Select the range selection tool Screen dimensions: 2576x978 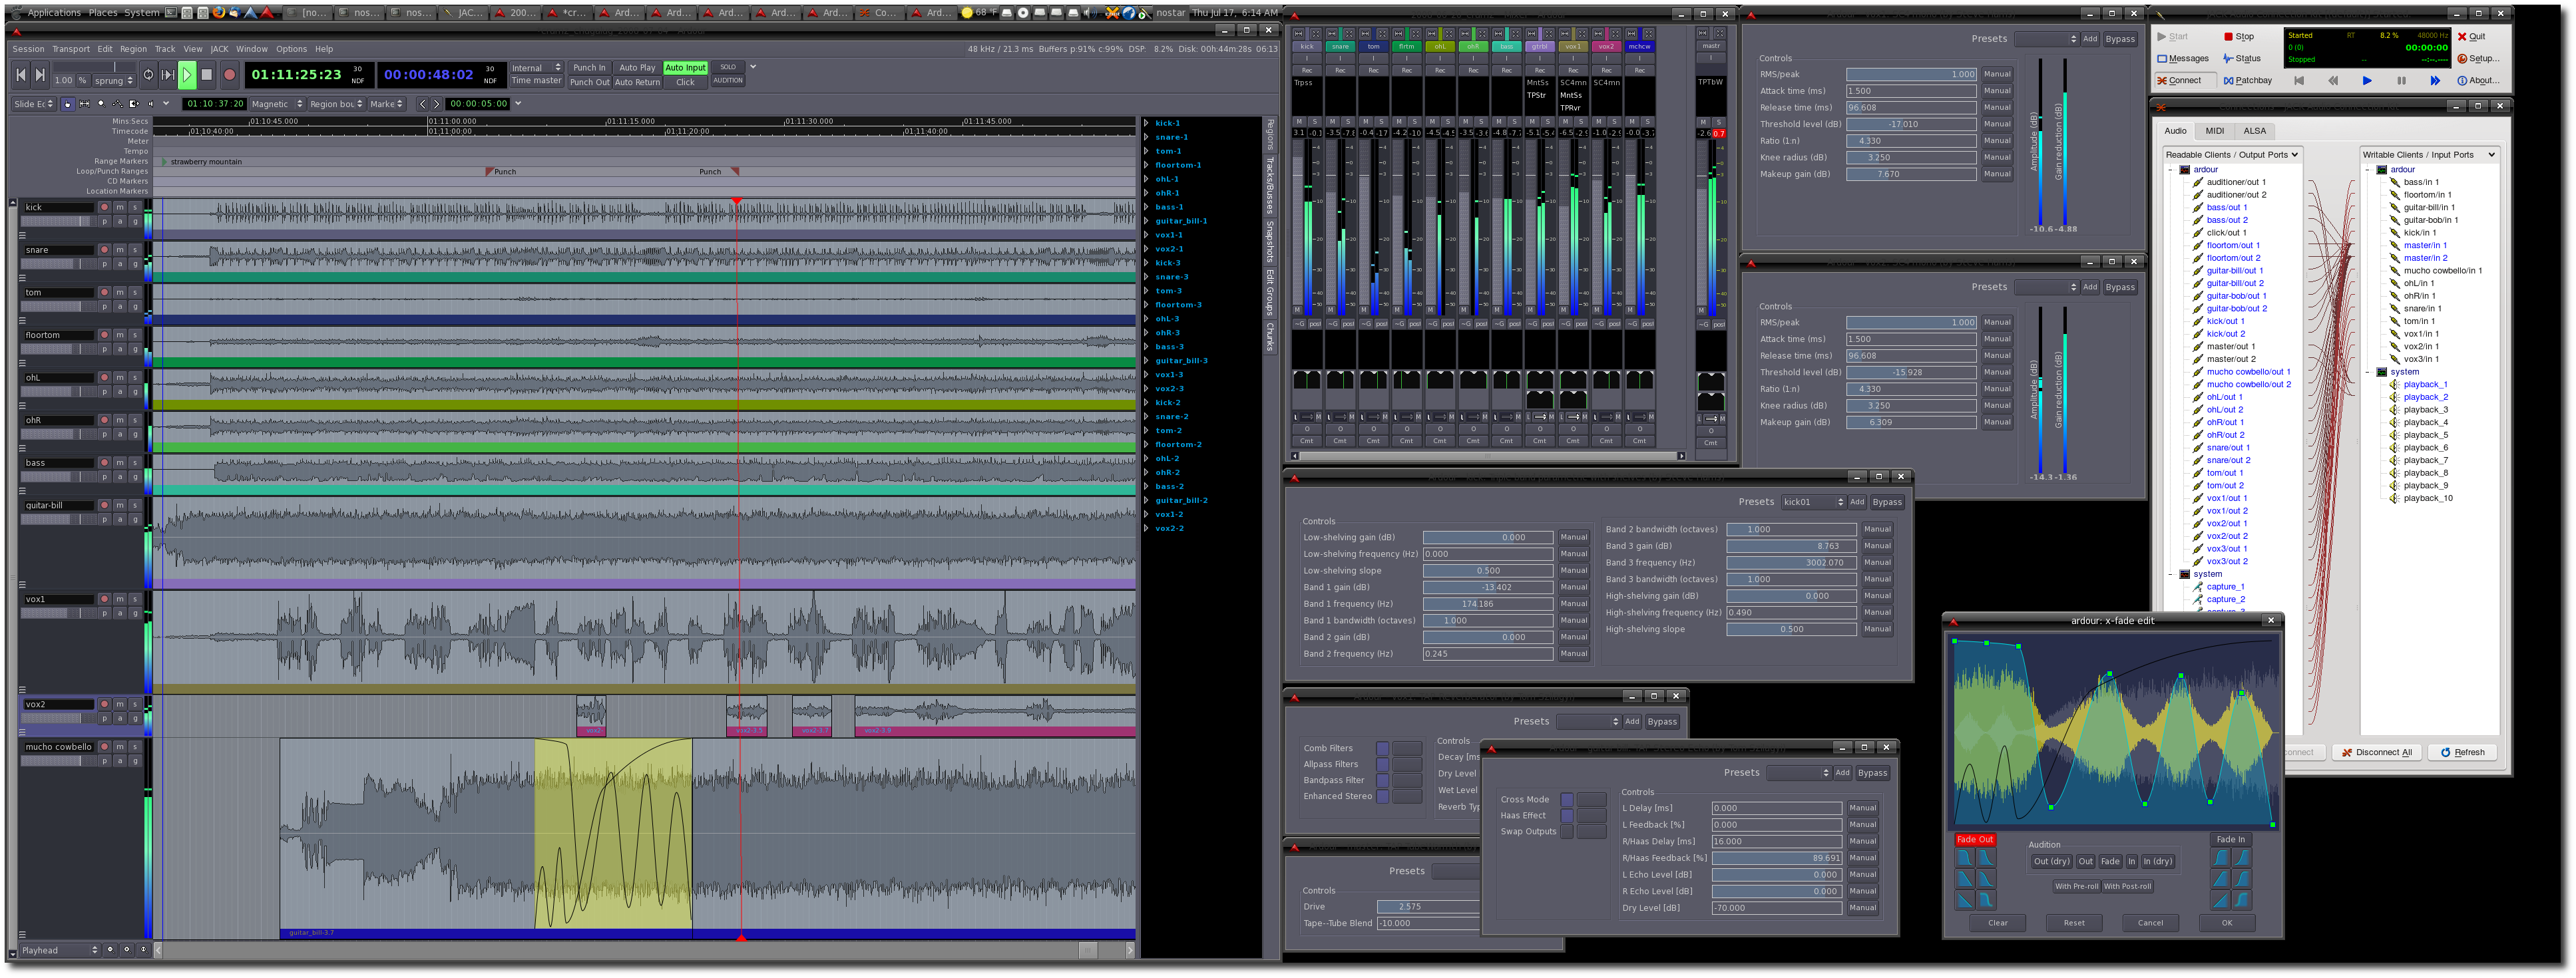[84, 104]
